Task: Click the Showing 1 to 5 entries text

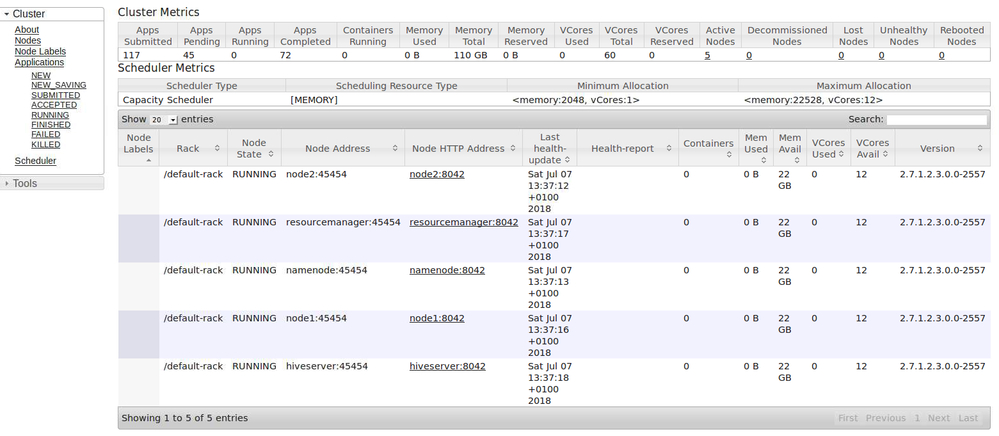Action: (x=185, y=418)
